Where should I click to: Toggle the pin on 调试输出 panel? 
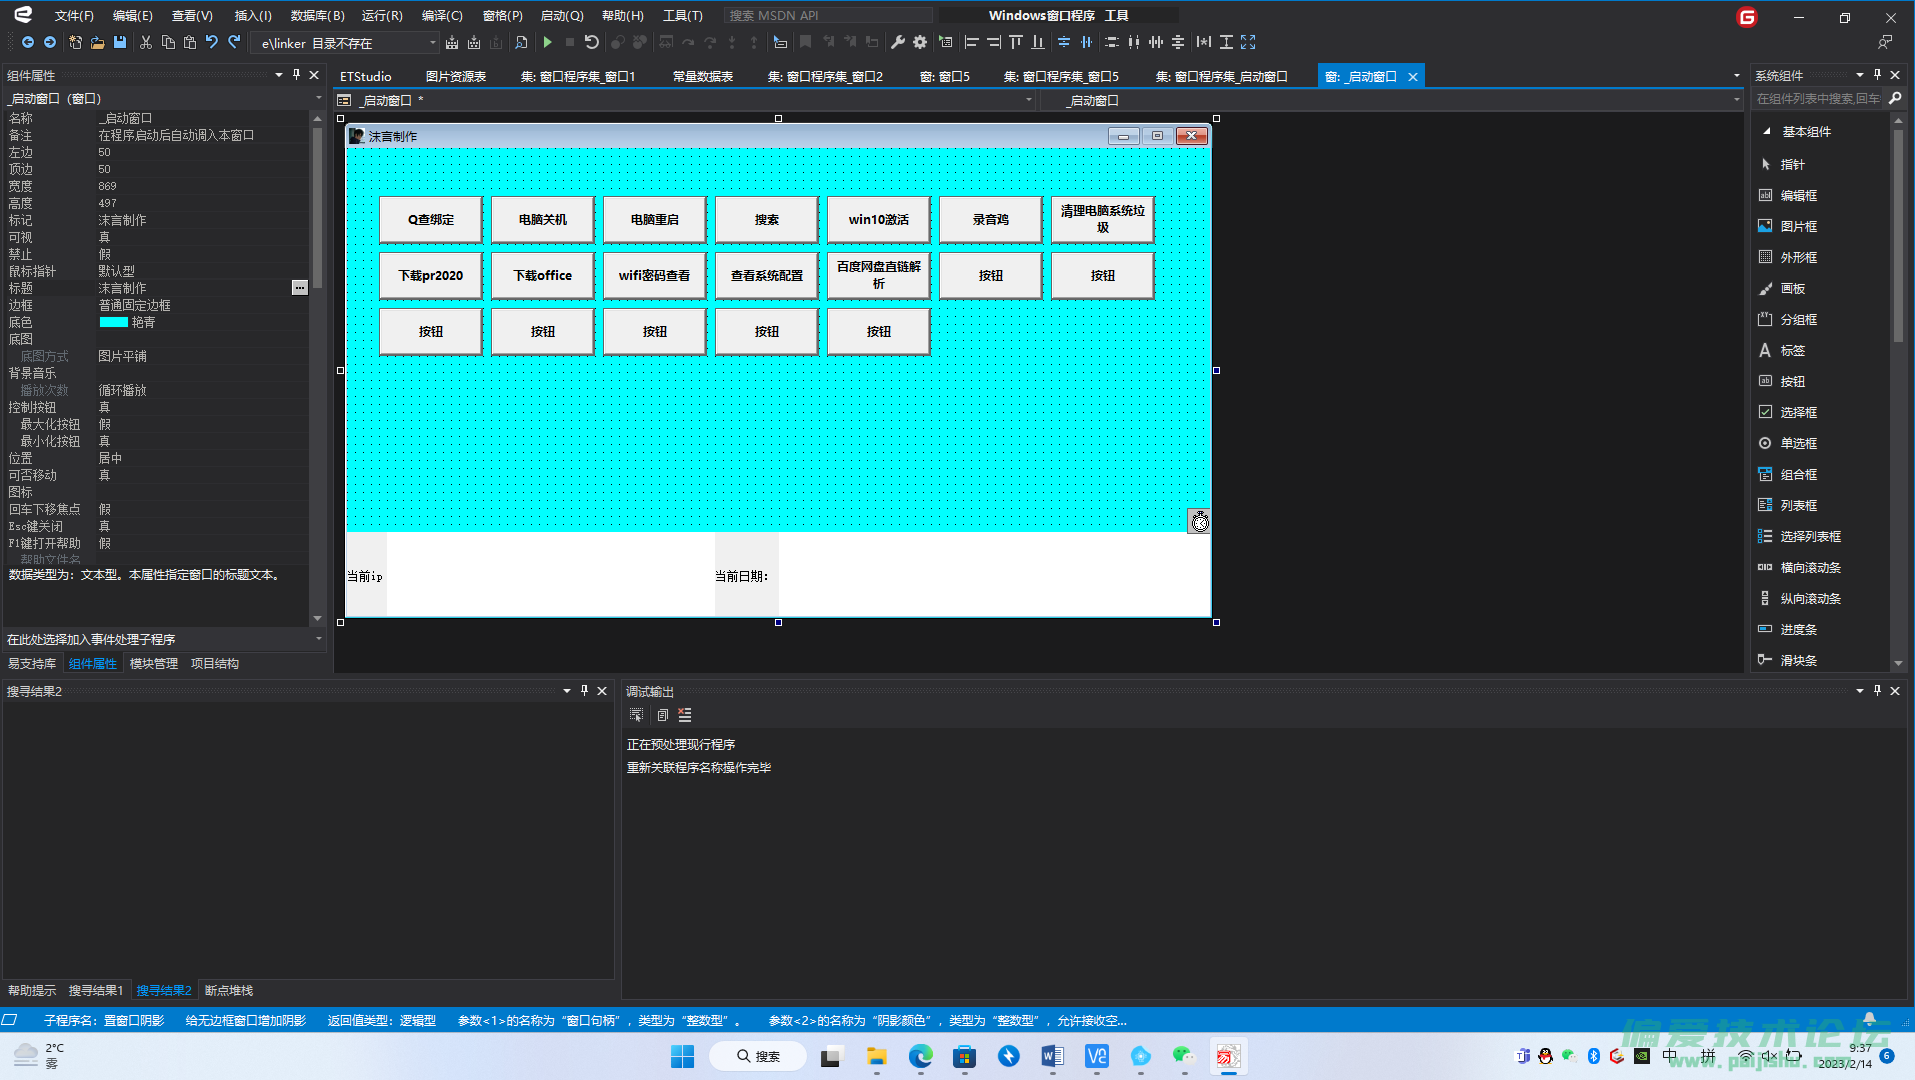point(1877,691)
